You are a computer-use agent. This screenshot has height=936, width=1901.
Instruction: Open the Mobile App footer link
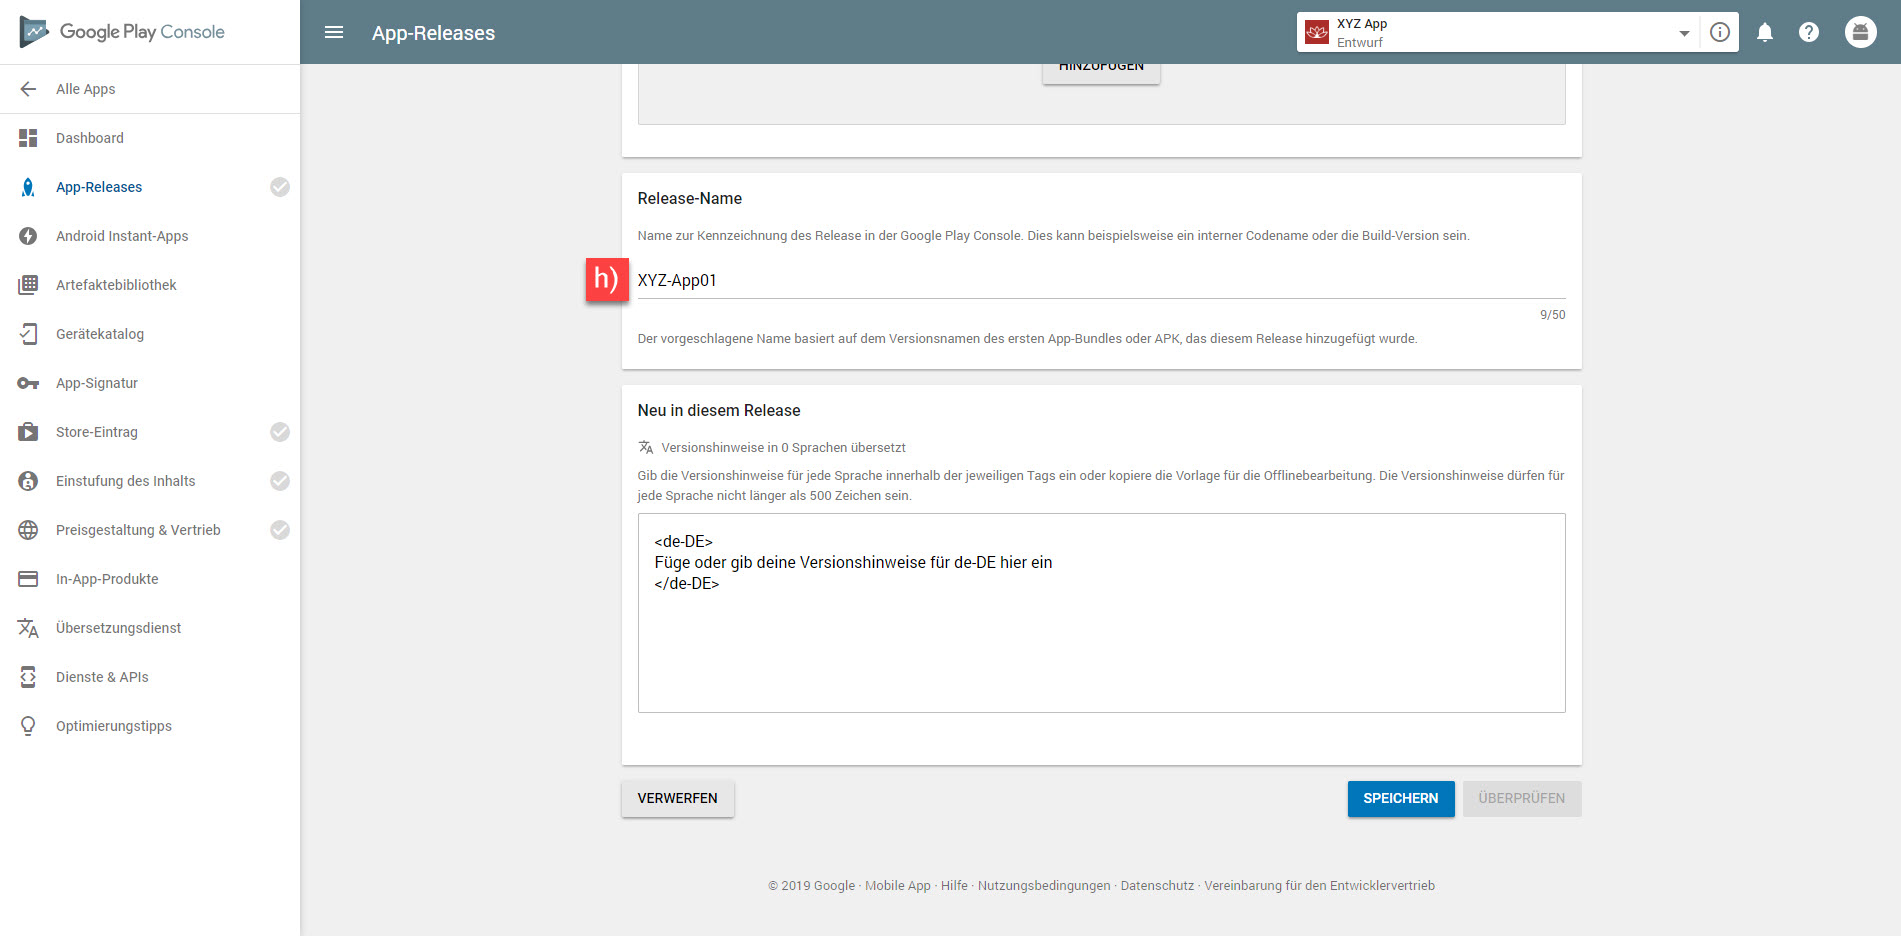click(x=898, y=886)
